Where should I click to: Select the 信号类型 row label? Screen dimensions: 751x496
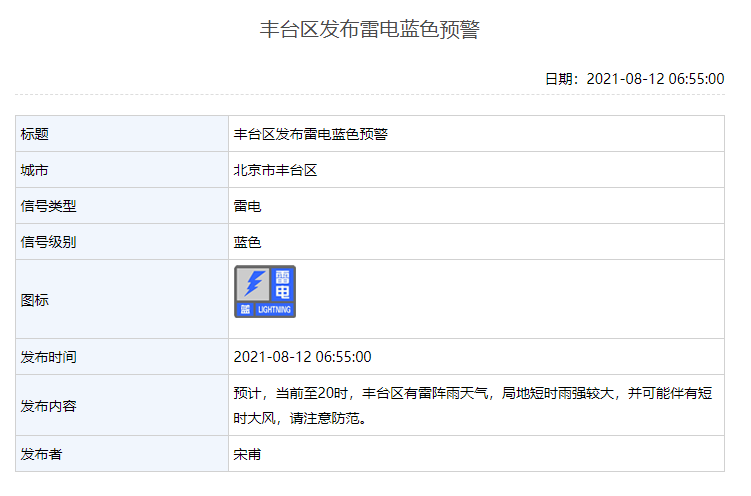(48, 206)
